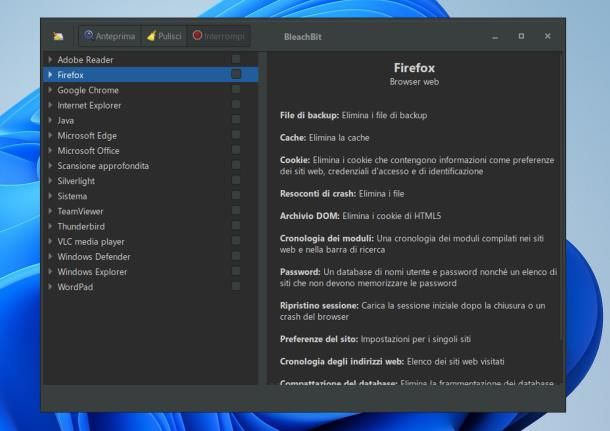
Task: Tick the Sistema checkbox
Action: click(236, 196)
